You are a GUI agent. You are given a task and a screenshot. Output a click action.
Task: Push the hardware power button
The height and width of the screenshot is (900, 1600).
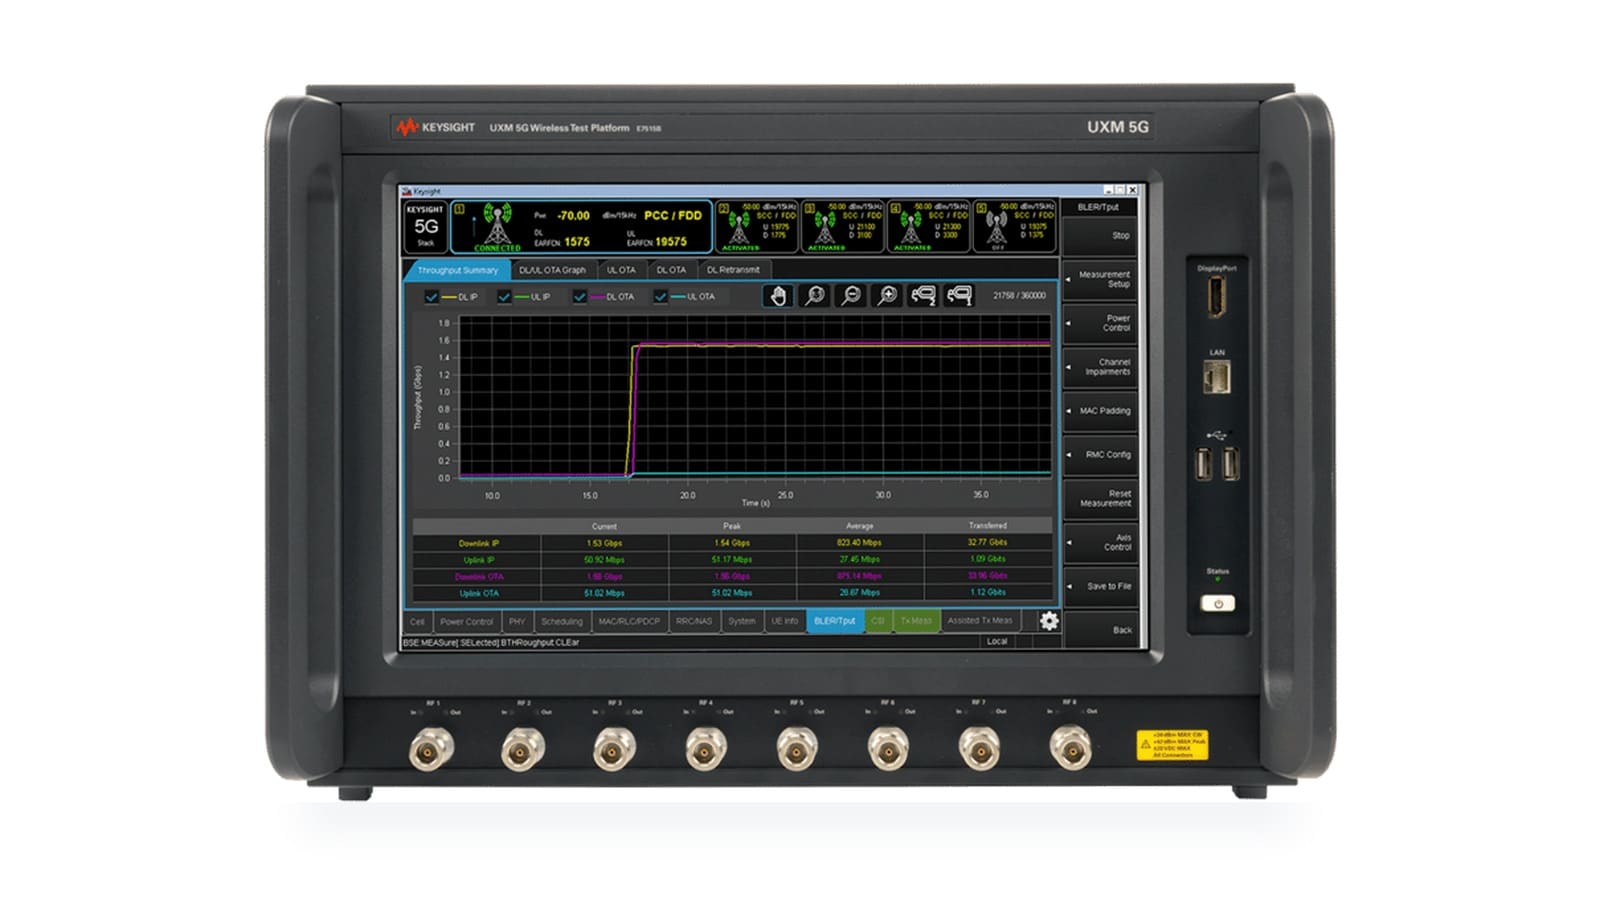[x=1217, y=604]
